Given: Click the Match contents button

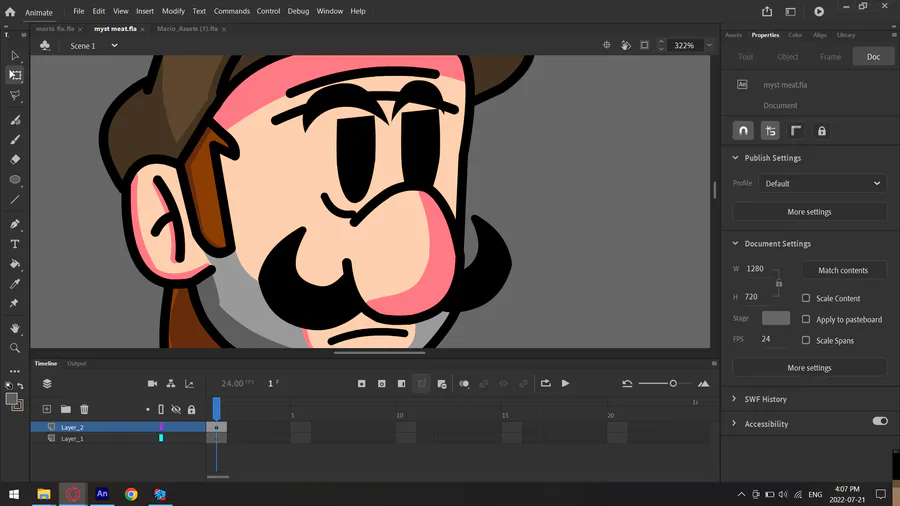Looking at the screenshot, I should coord(843,270).
